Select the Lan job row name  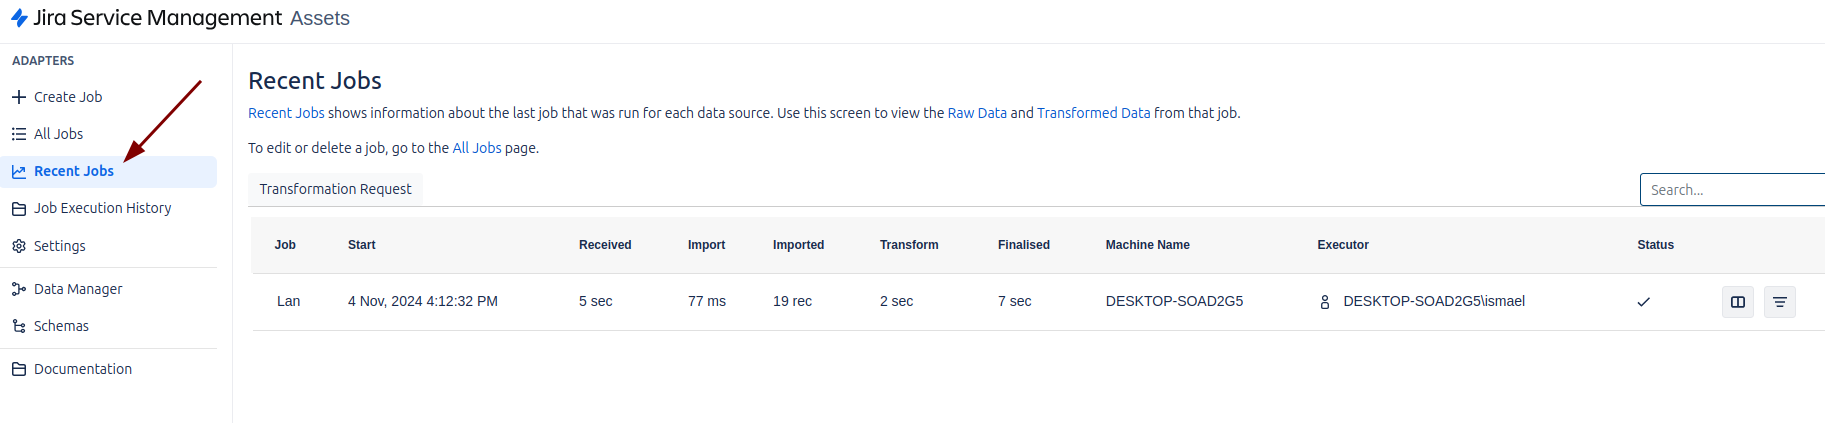tap(289, 301)
